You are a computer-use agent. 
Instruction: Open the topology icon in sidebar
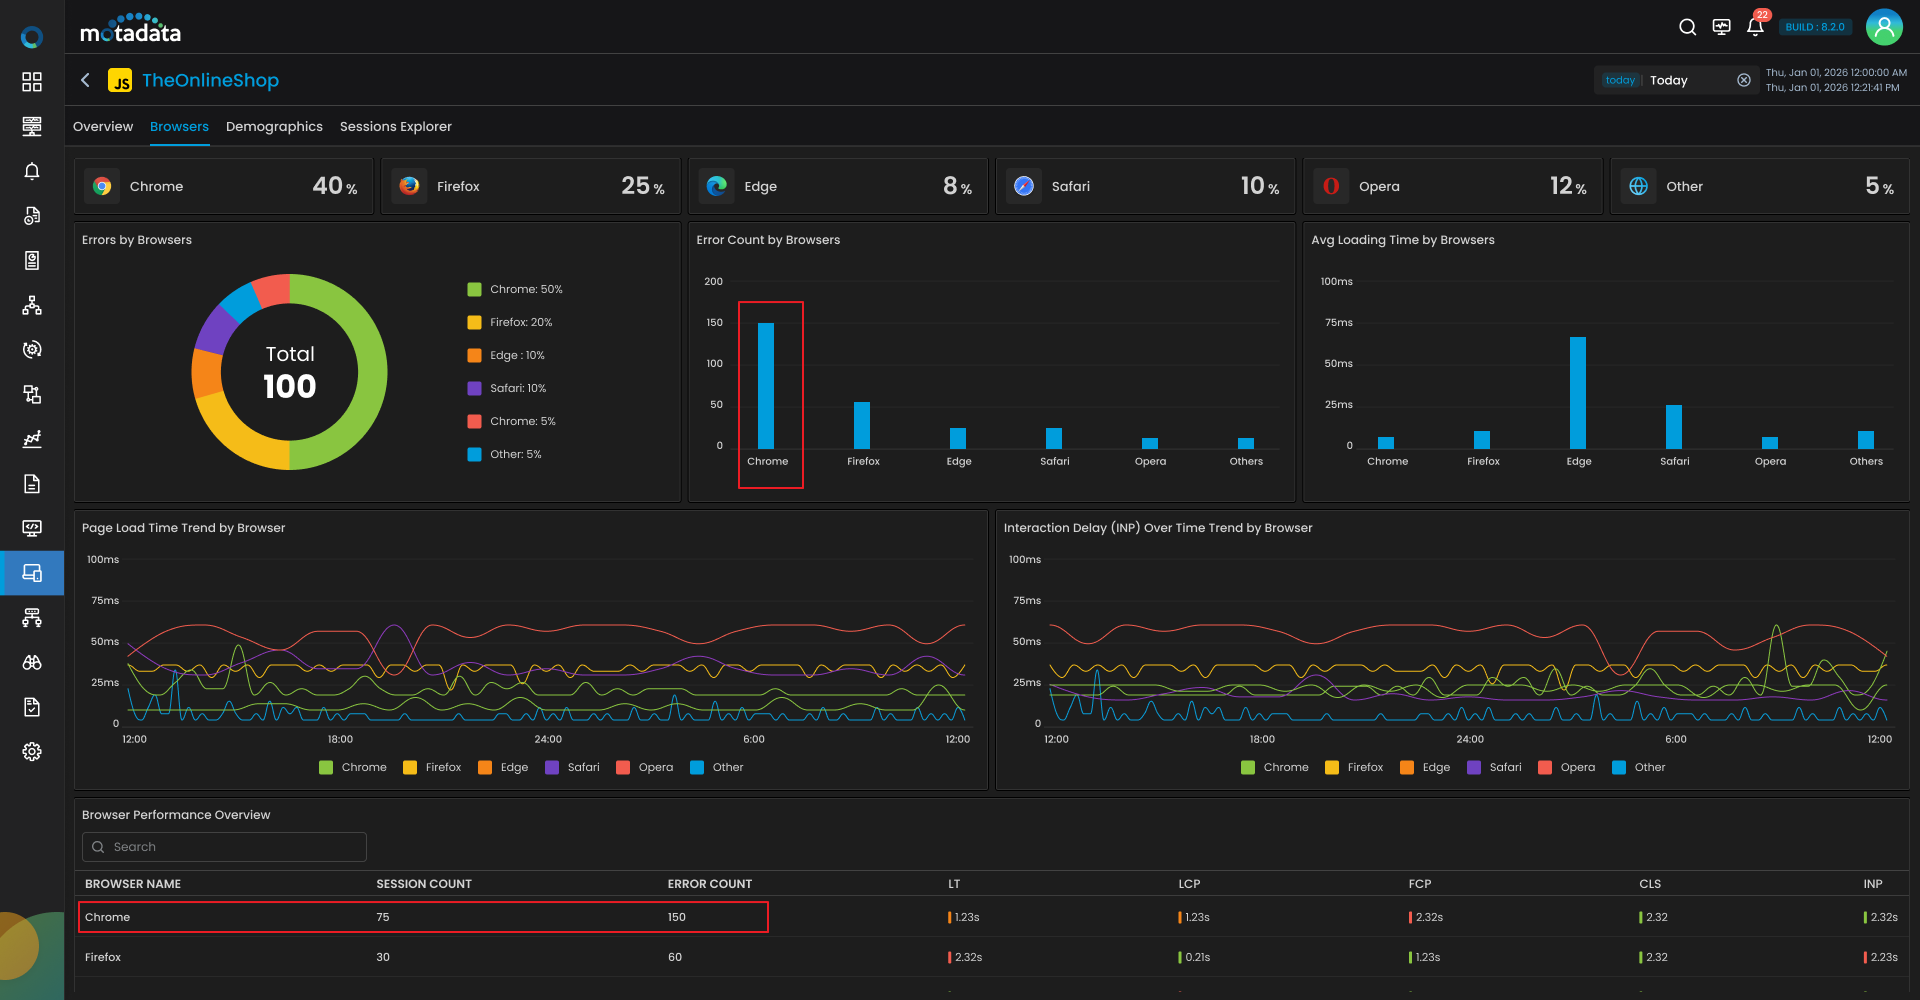point(32,305)
